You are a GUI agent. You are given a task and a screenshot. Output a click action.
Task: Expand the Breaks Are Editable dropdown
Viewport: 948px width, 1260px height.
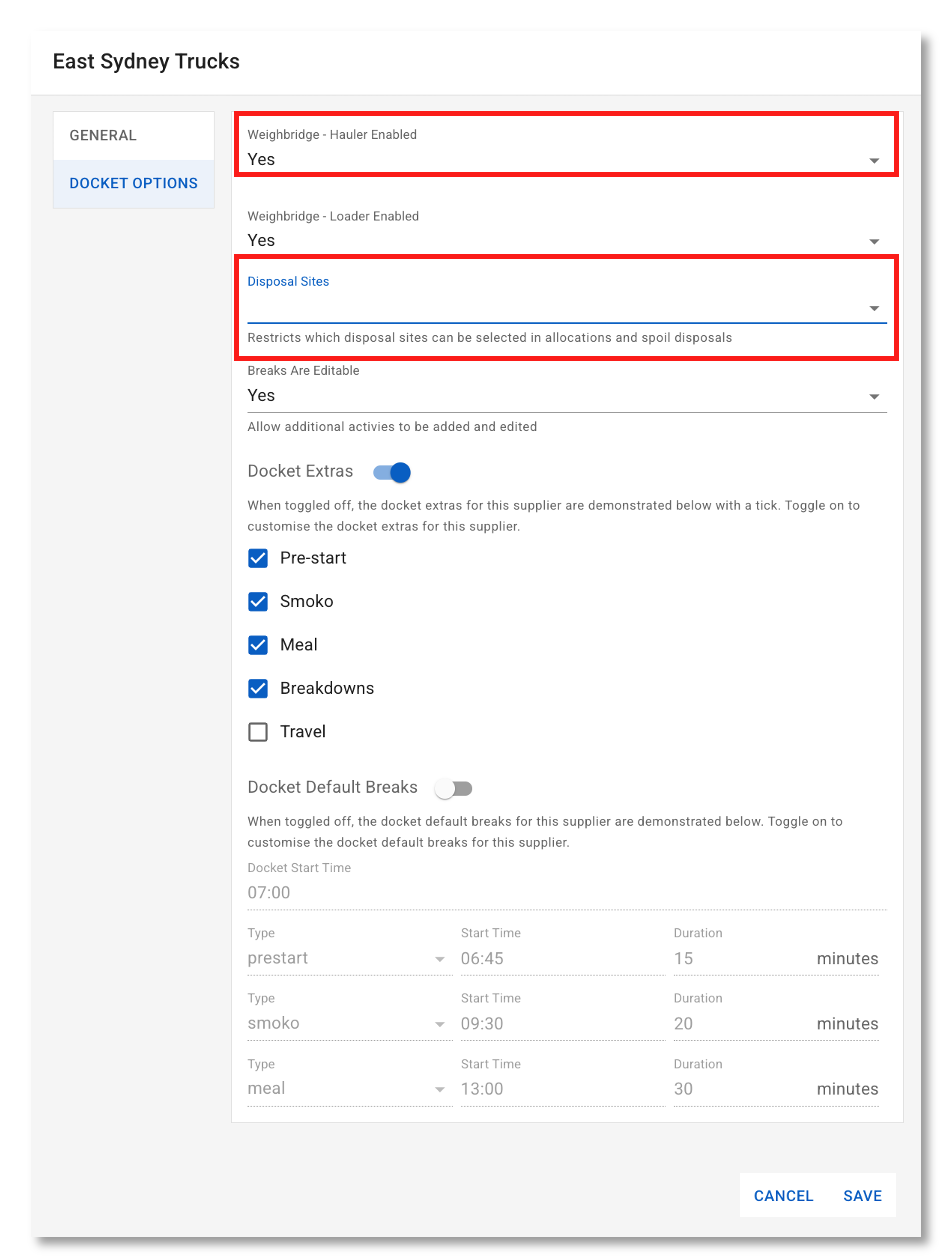click(566, 396)
